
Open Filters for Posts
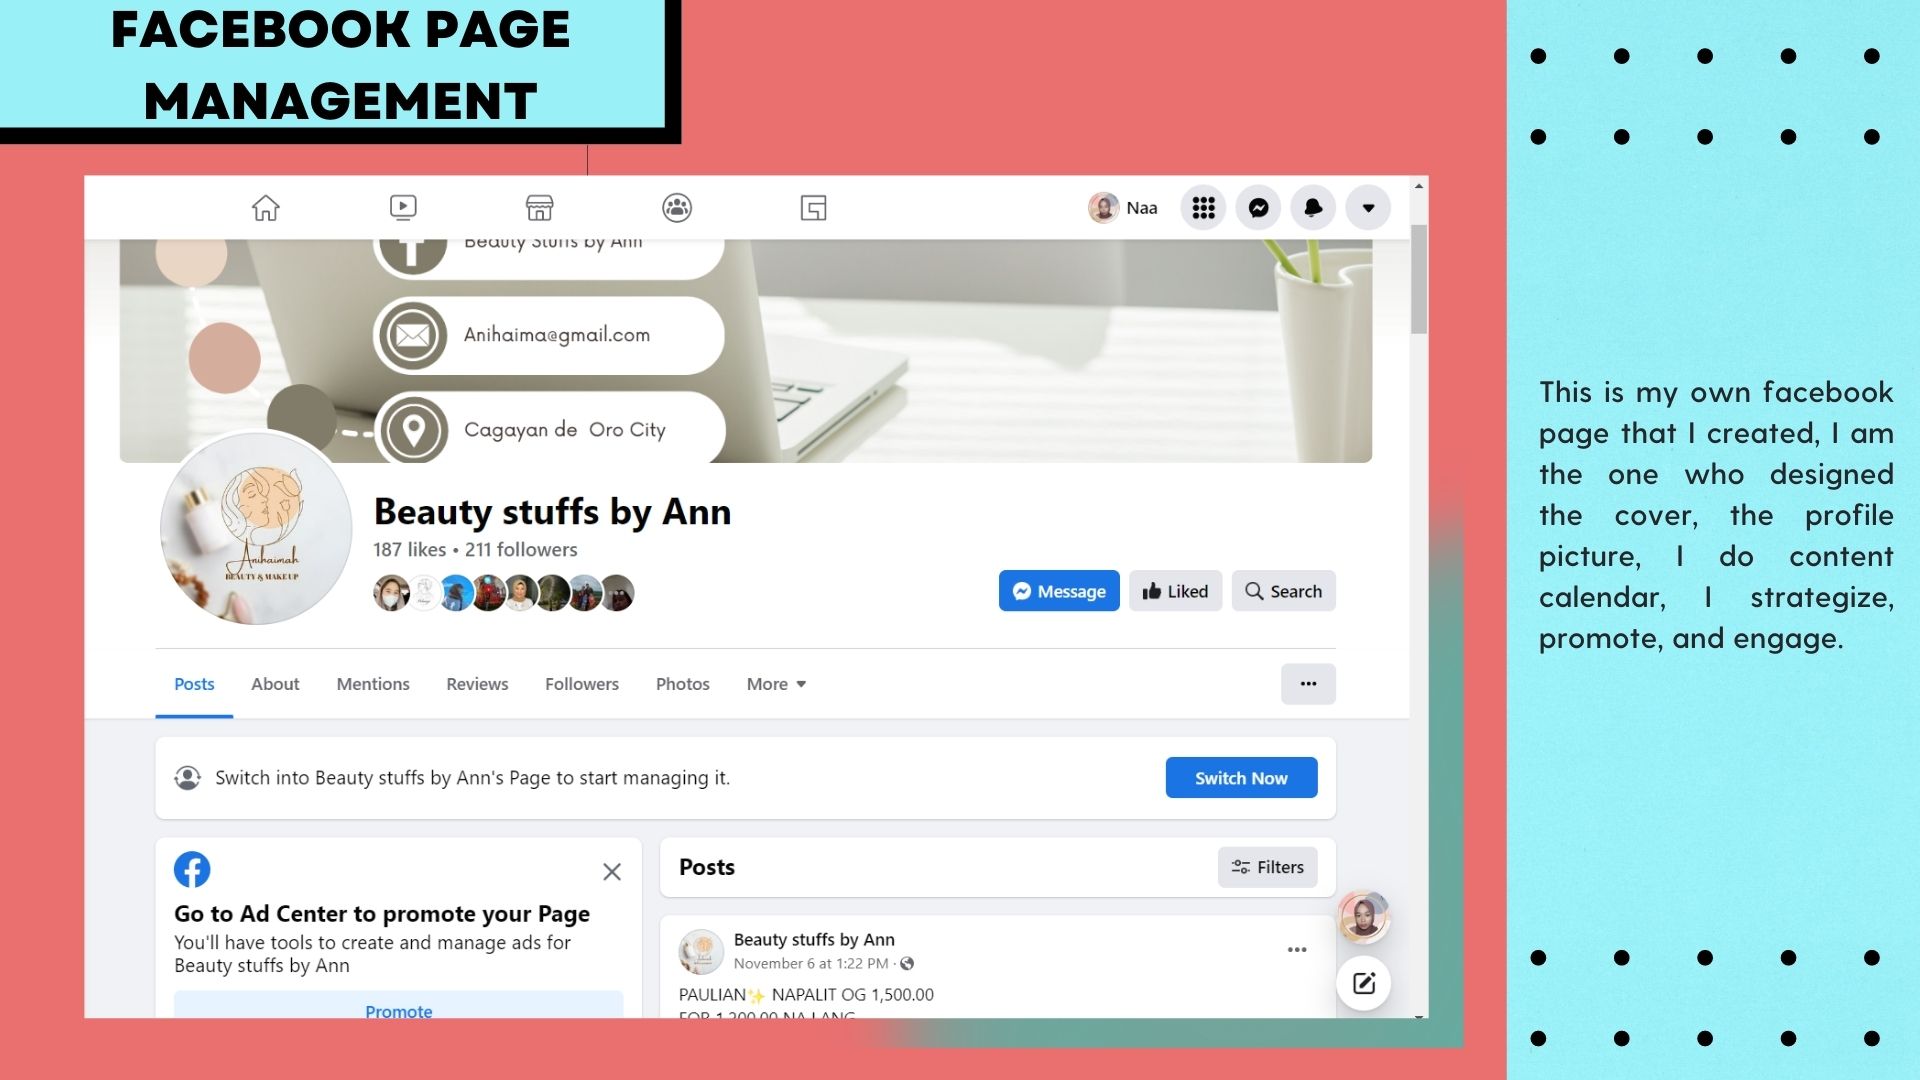1267,867
